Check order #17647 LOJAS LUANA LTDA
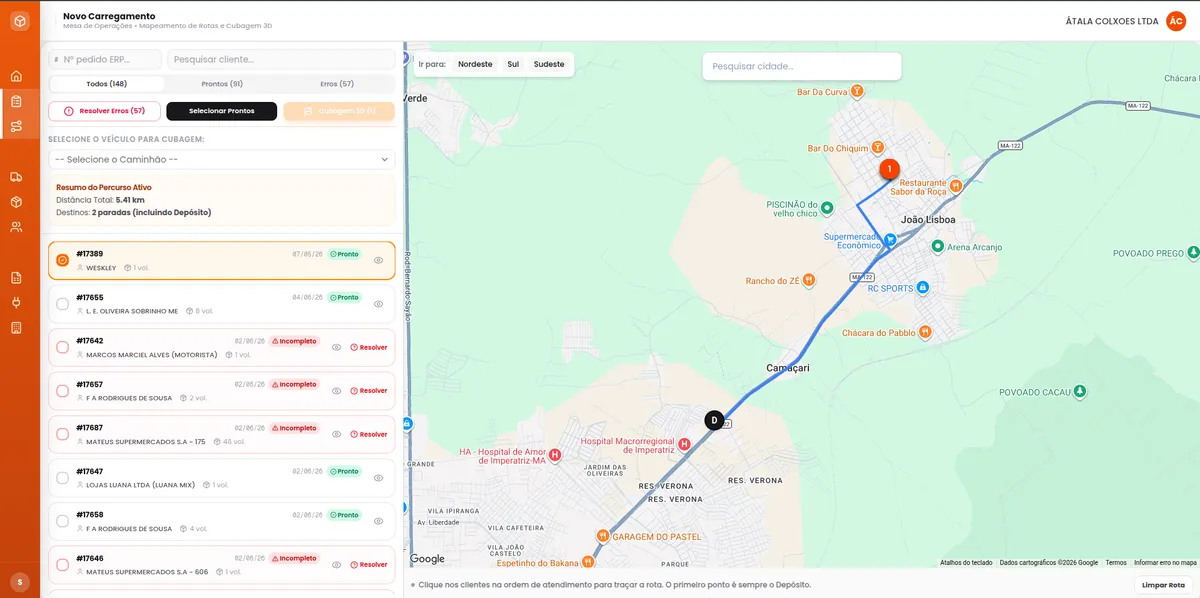Image resolution: width=1200 pixels, height=598 pixels. pos(62,477)
